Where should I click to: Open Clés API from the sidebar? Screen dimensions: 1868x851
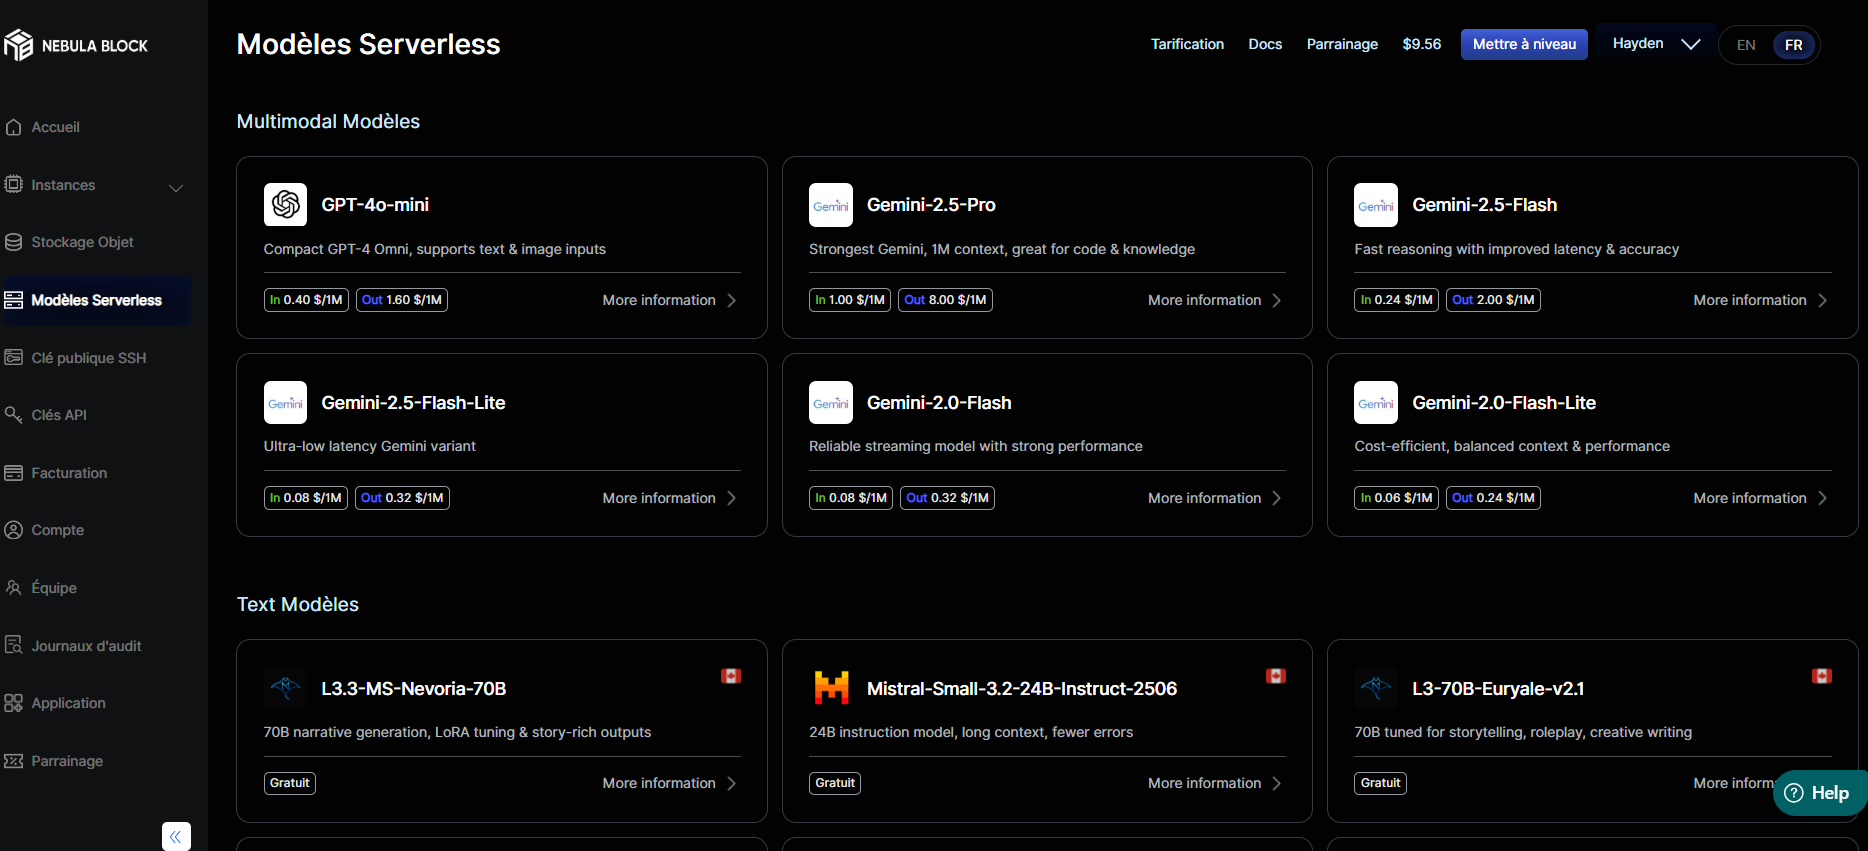[59, 415]
